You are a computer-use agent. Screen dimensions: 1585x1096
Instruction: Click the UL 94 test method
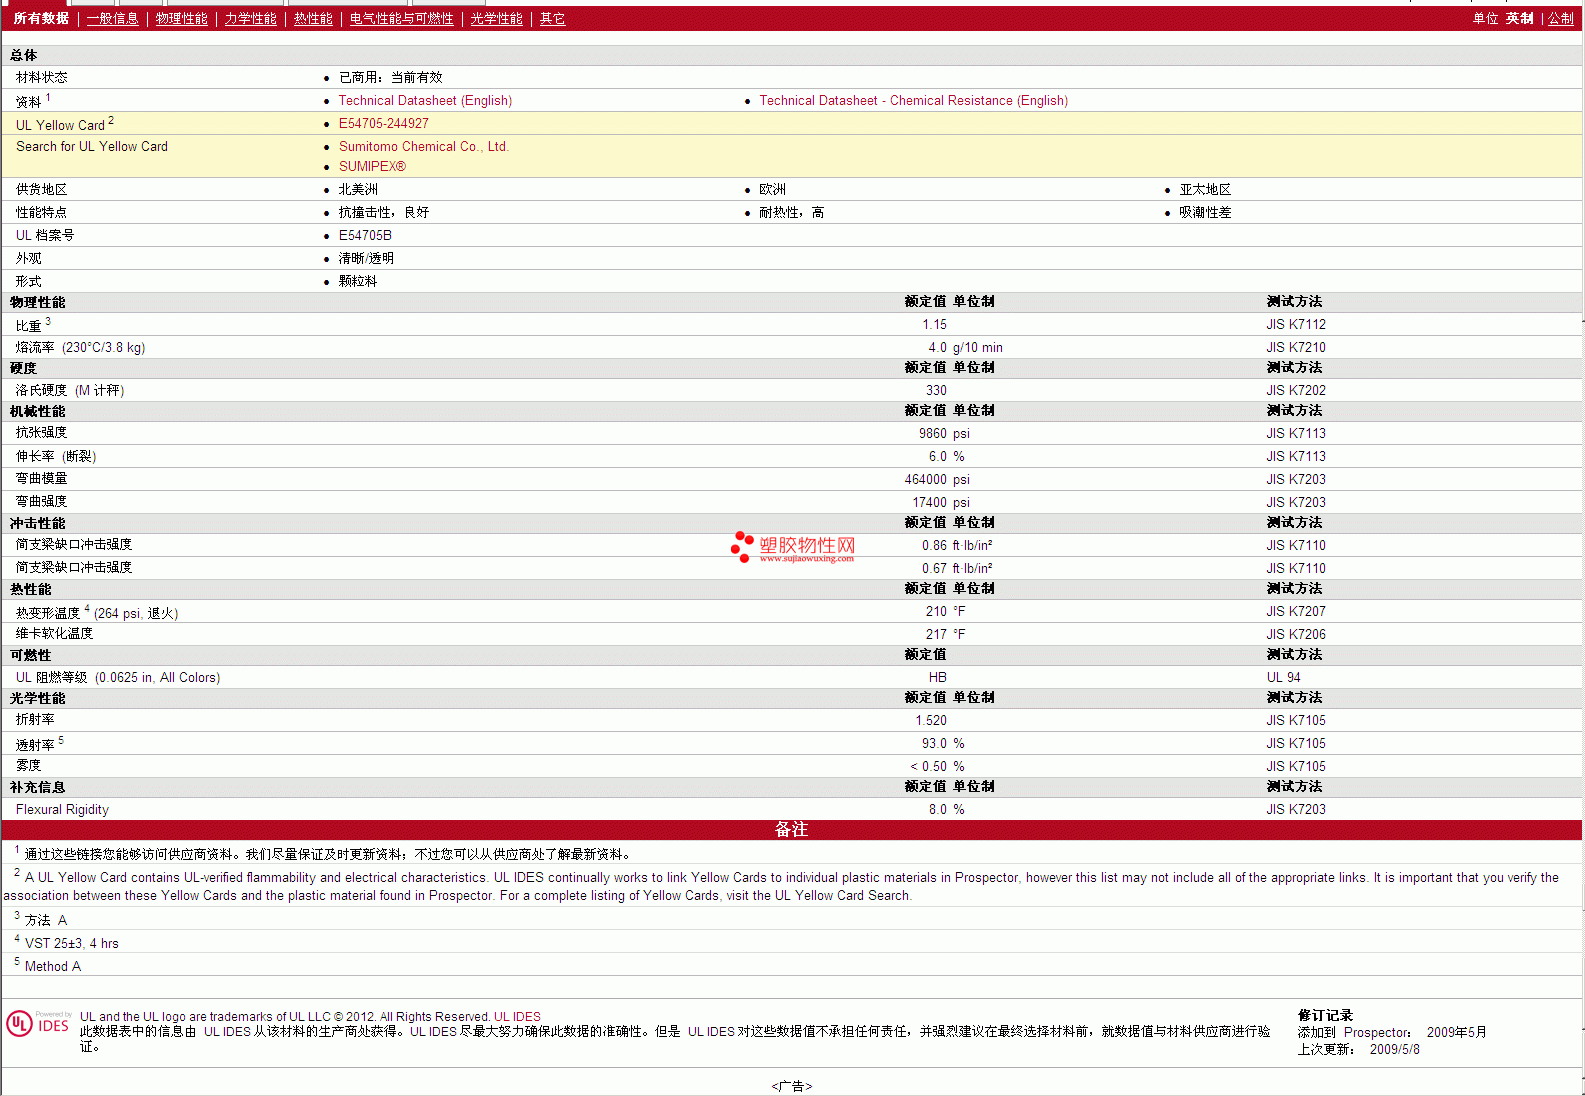1283,678
